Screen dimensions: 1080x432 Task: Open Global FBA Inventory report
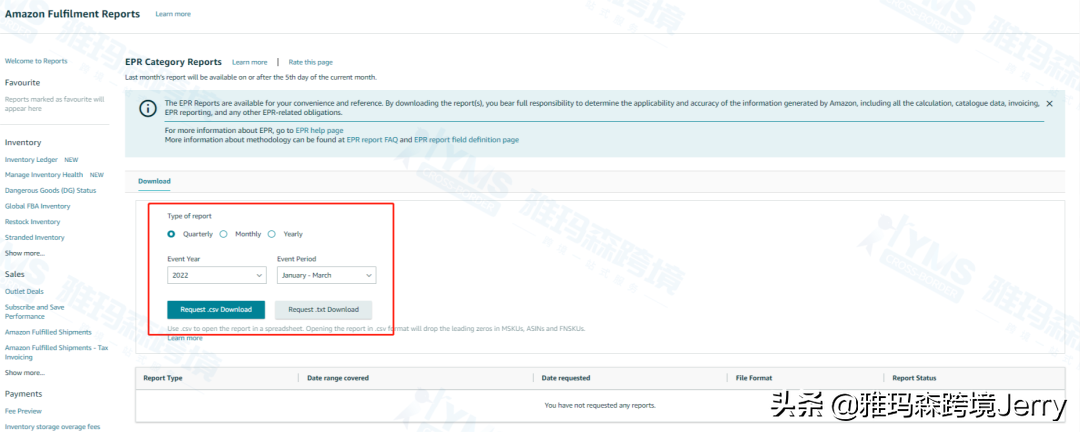[x=37, y=207]
